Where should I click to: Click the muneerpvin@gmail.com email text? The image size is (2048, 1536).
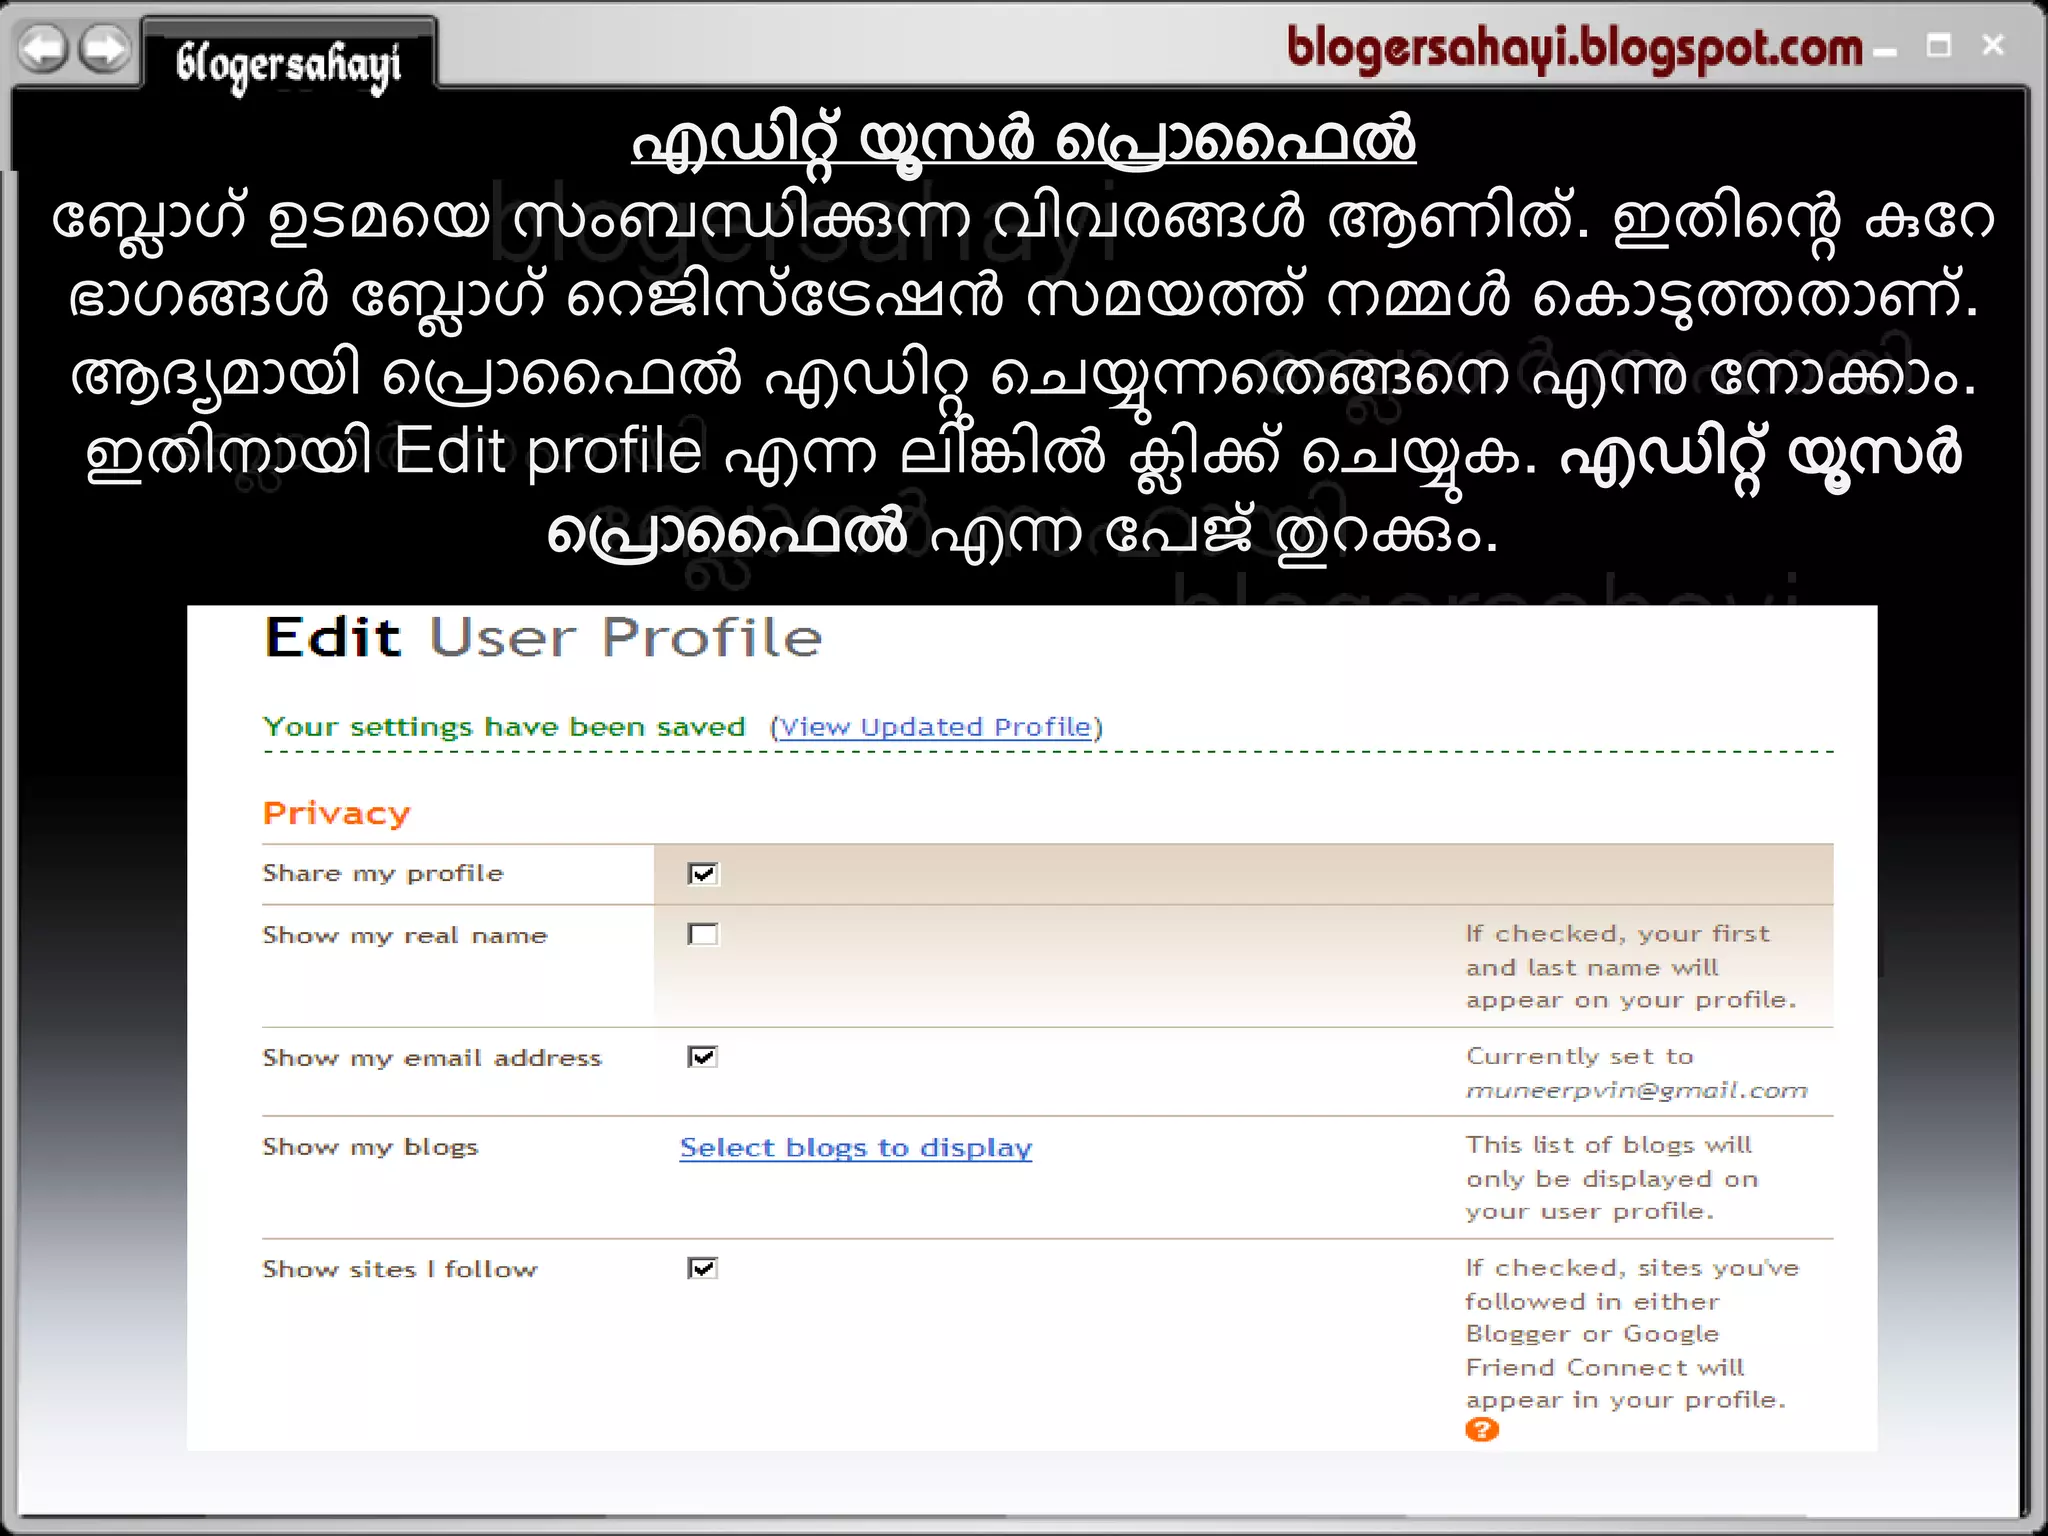(1637, 1090)
